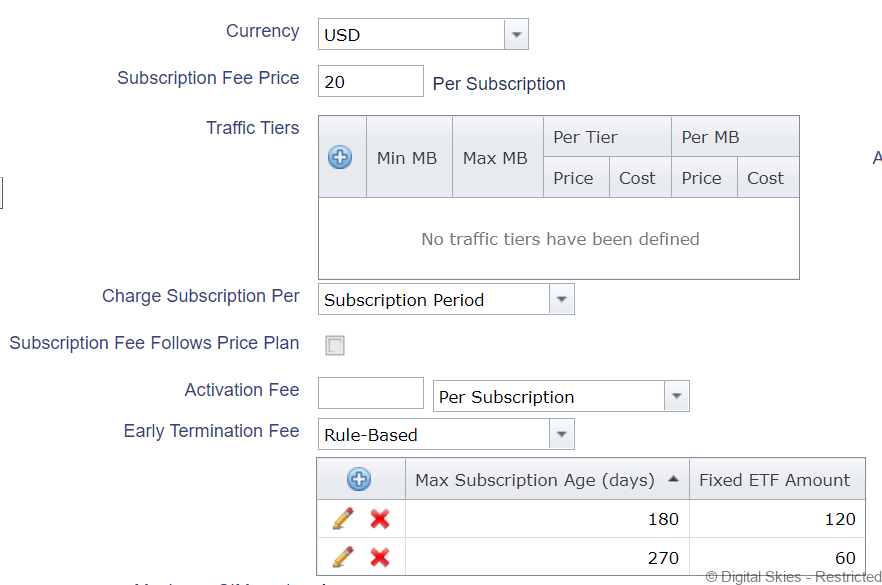
Task: Open the Early Termination Fee dropdown
Action: point(562,435)
